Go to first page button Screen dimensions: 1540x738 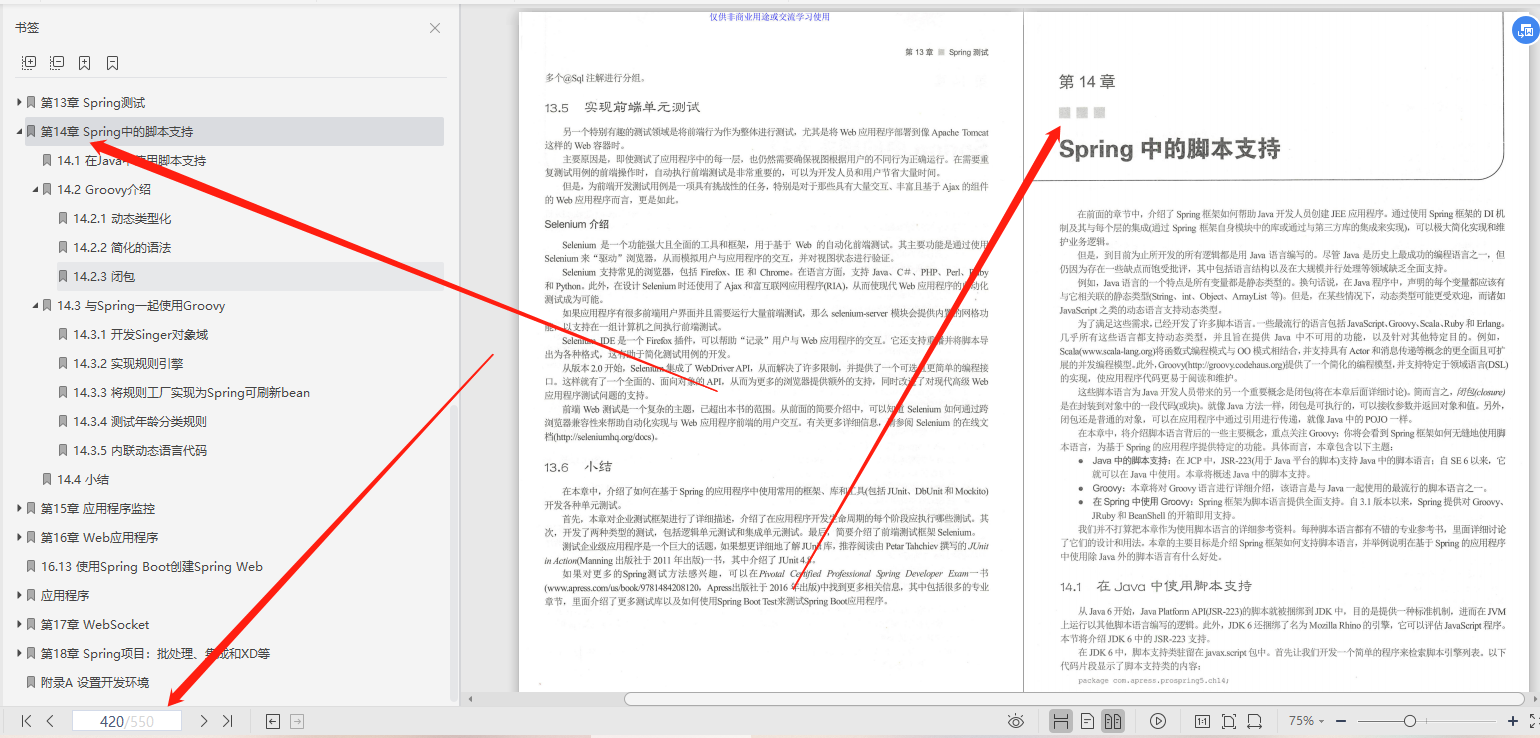pos(27,721)
